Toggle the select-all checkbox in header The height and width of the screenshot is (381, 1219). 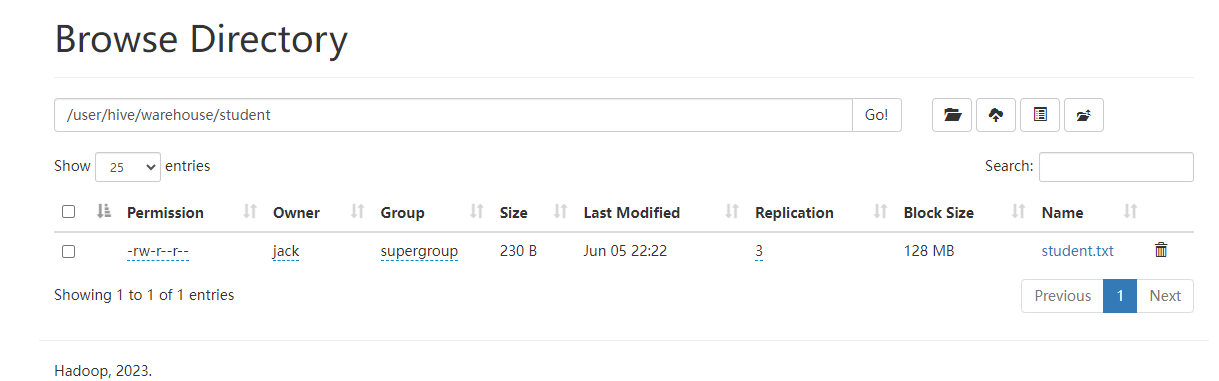point(68,212)
